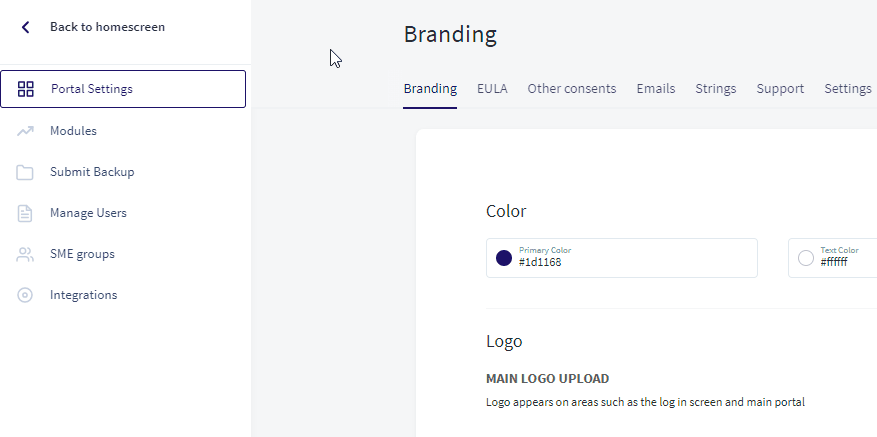Click the Primary Color hex input field
Viewport: 877px width, 437px height.
point(622,258)
